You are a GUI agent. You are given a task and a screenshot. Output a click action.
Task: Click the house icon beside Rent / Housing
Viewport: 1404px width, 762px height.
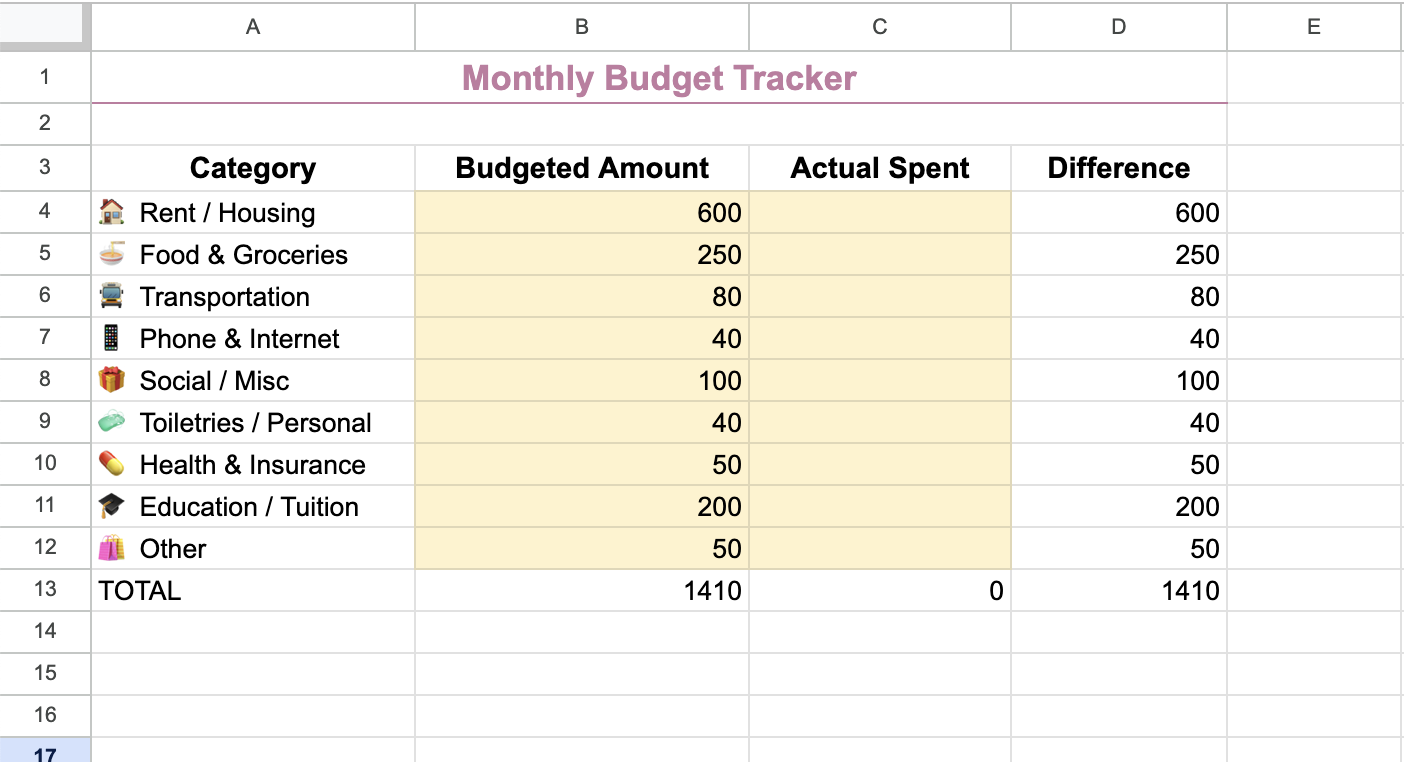click(113, 212)
